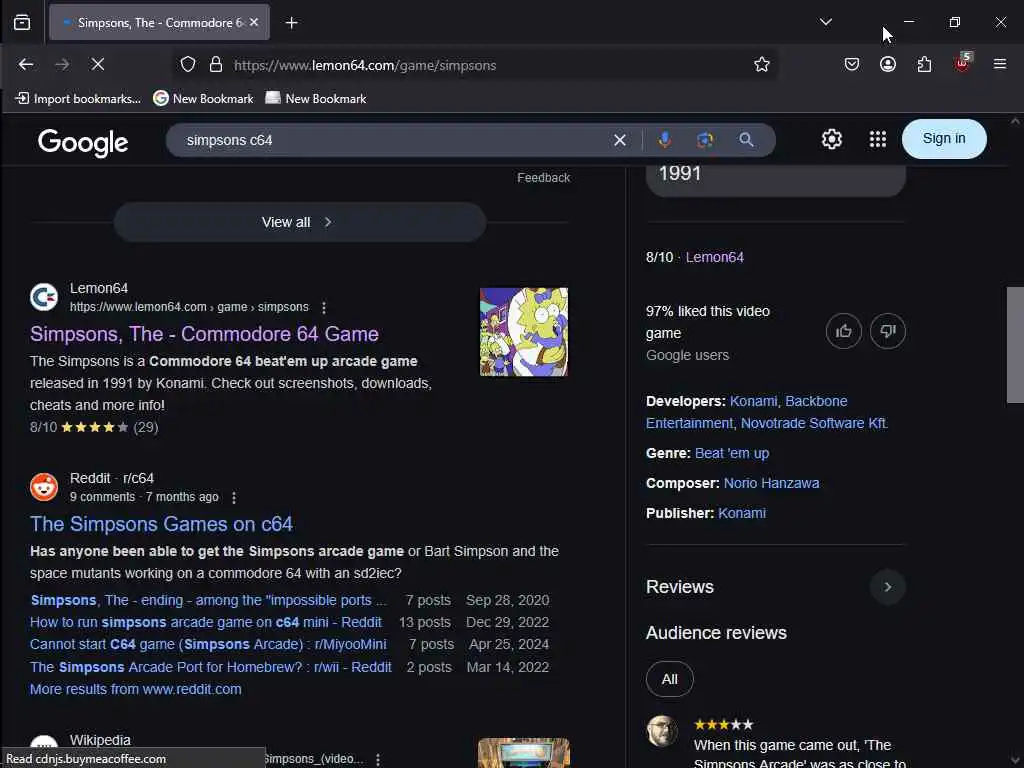This screenshot has height=768, width=1024.
Task: Open Firefox account icon
Action: [888, 64]
